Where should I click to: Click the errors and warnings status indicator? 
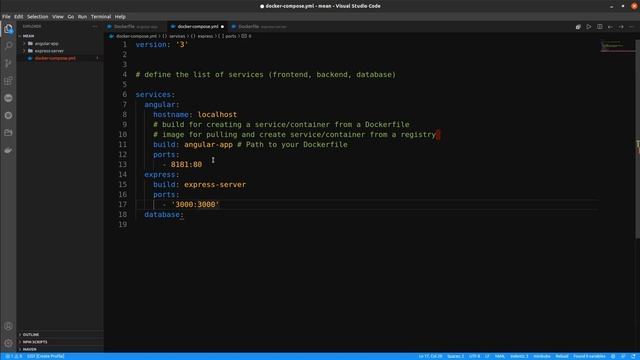click(x=14, y=356)
